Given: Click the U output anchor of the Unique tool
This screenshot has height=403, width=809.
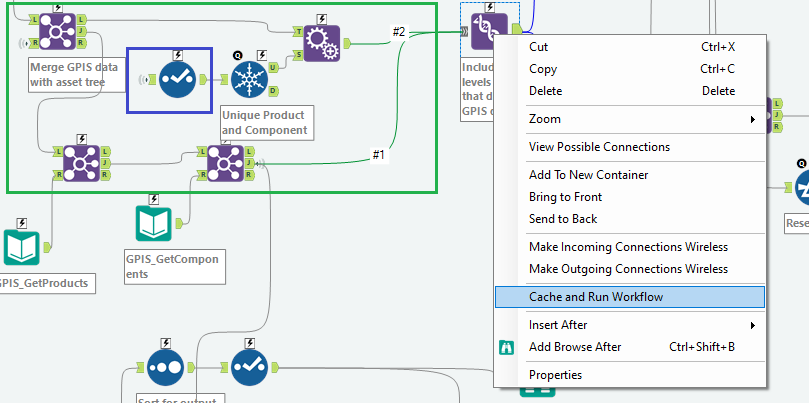Looking at the screenshot, I should pos(273,68).
